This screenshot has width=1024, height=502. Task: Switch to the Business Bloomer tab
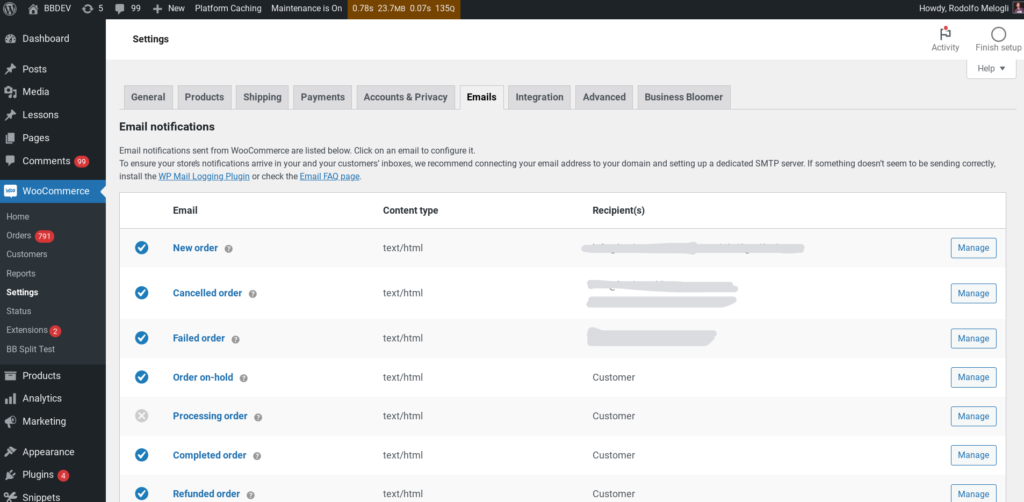point(684,97)
